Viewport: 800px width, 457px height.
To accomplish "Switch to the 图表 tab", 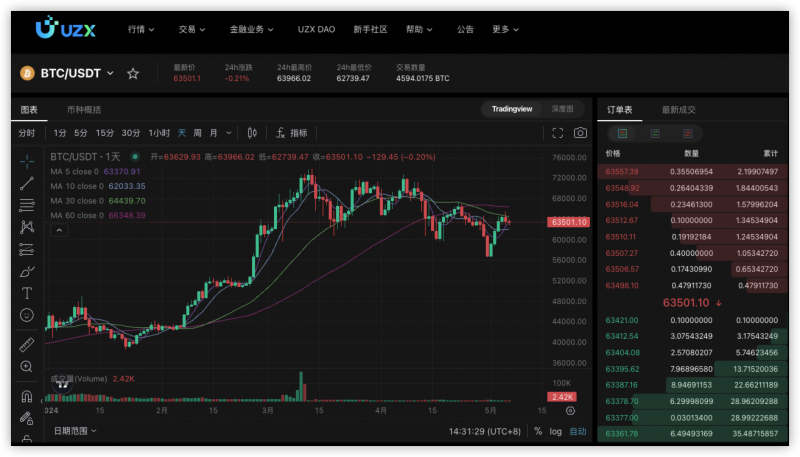I will coord(29,110).
